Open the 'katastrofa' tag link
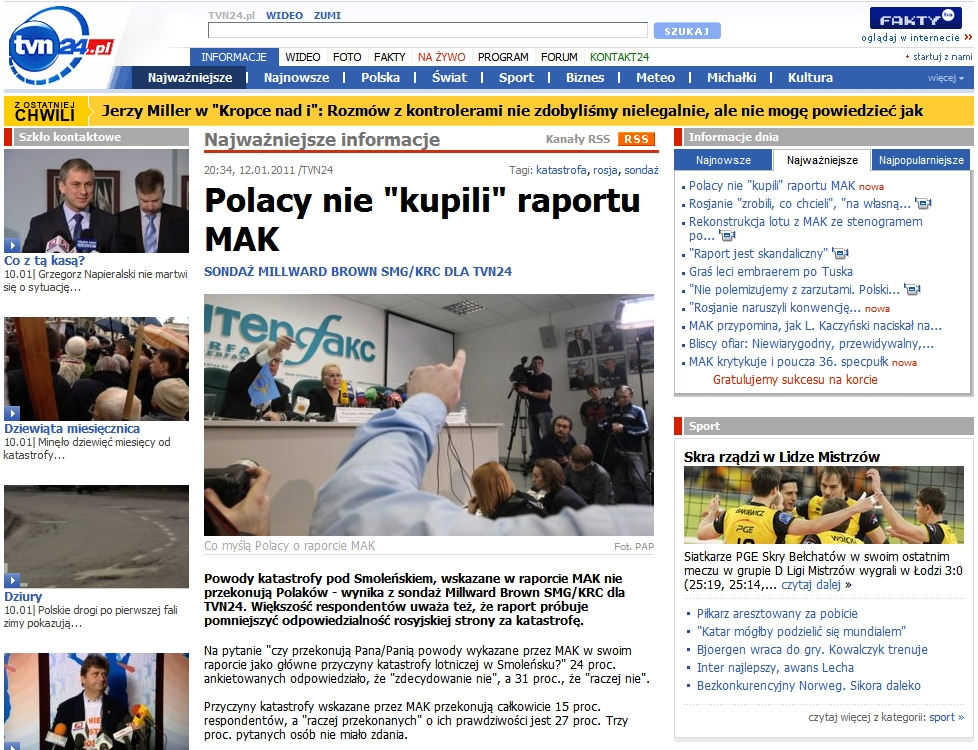The image size is (978, 750). [x=561, y=170]
